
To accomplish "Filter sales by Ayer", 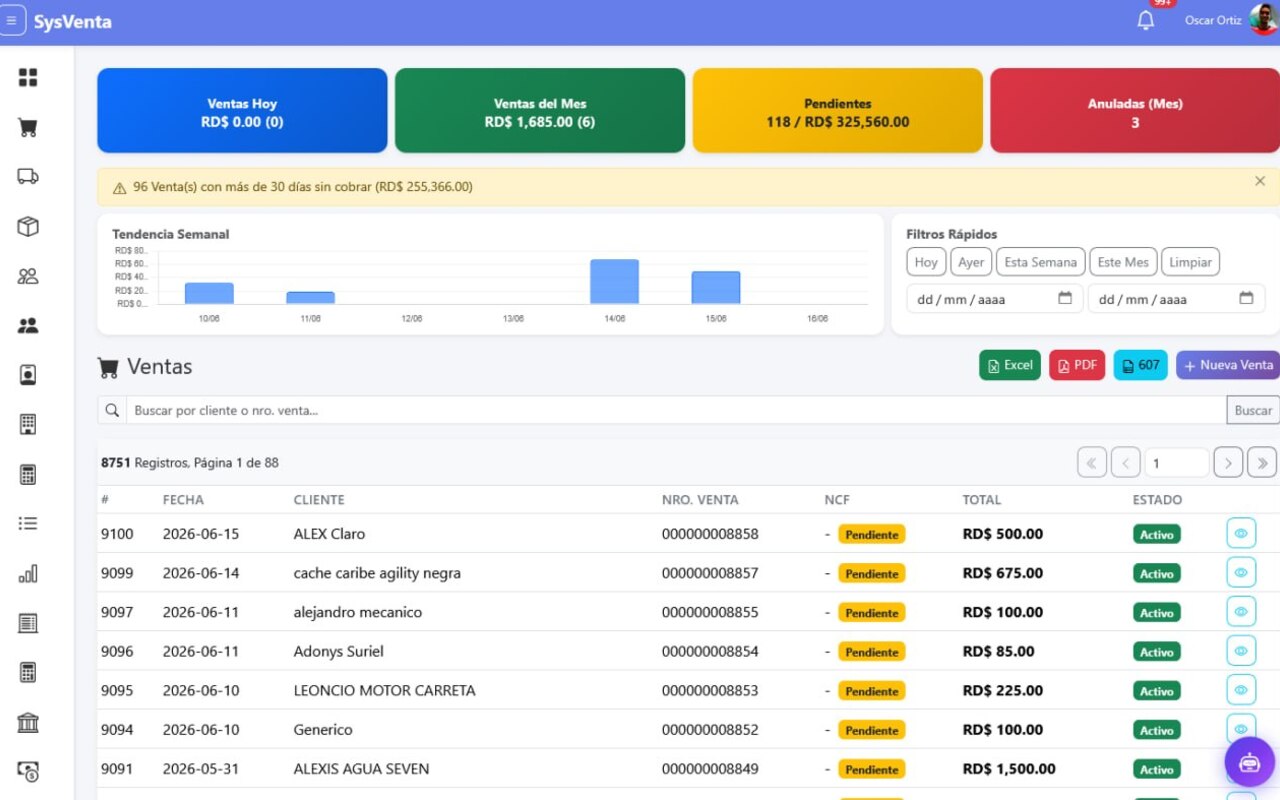I will (971, 262).
